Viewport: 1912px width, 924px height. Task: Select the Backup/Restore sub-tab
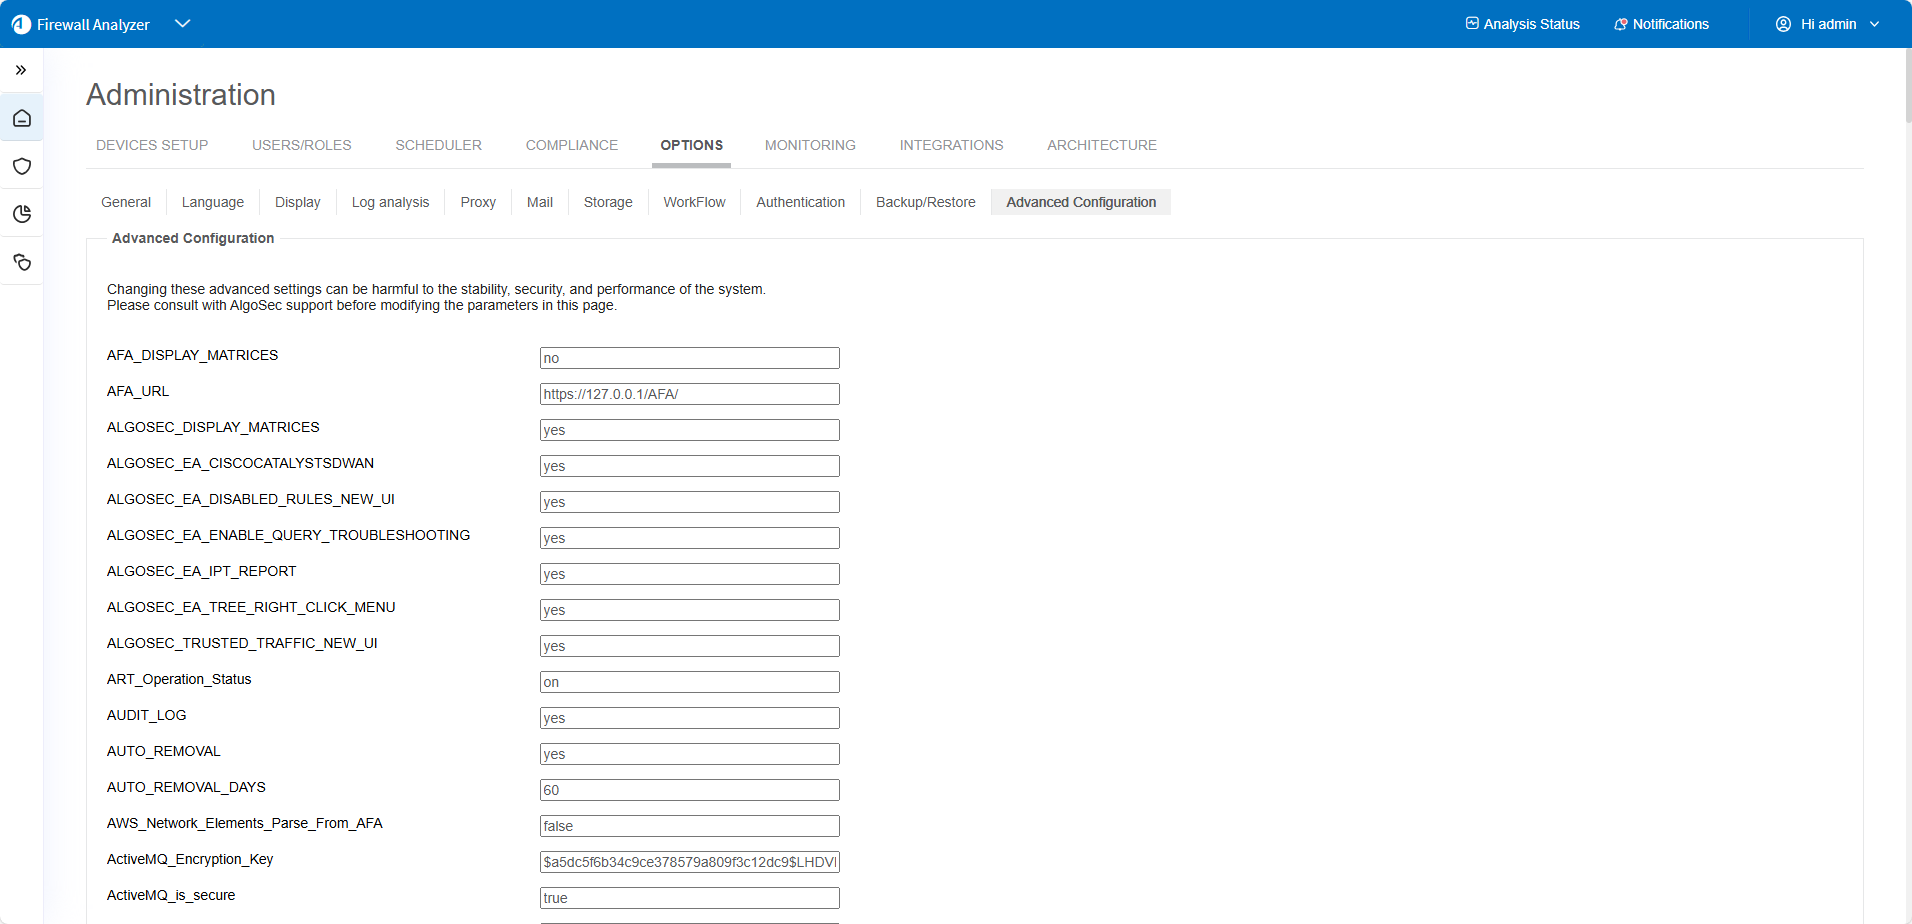tap(925, 202)
